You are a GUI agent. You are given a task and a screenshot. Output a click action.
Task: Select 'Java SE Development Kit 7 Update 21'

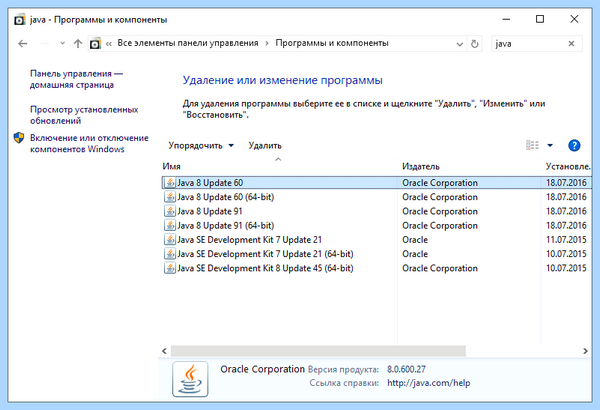[249, 240]
